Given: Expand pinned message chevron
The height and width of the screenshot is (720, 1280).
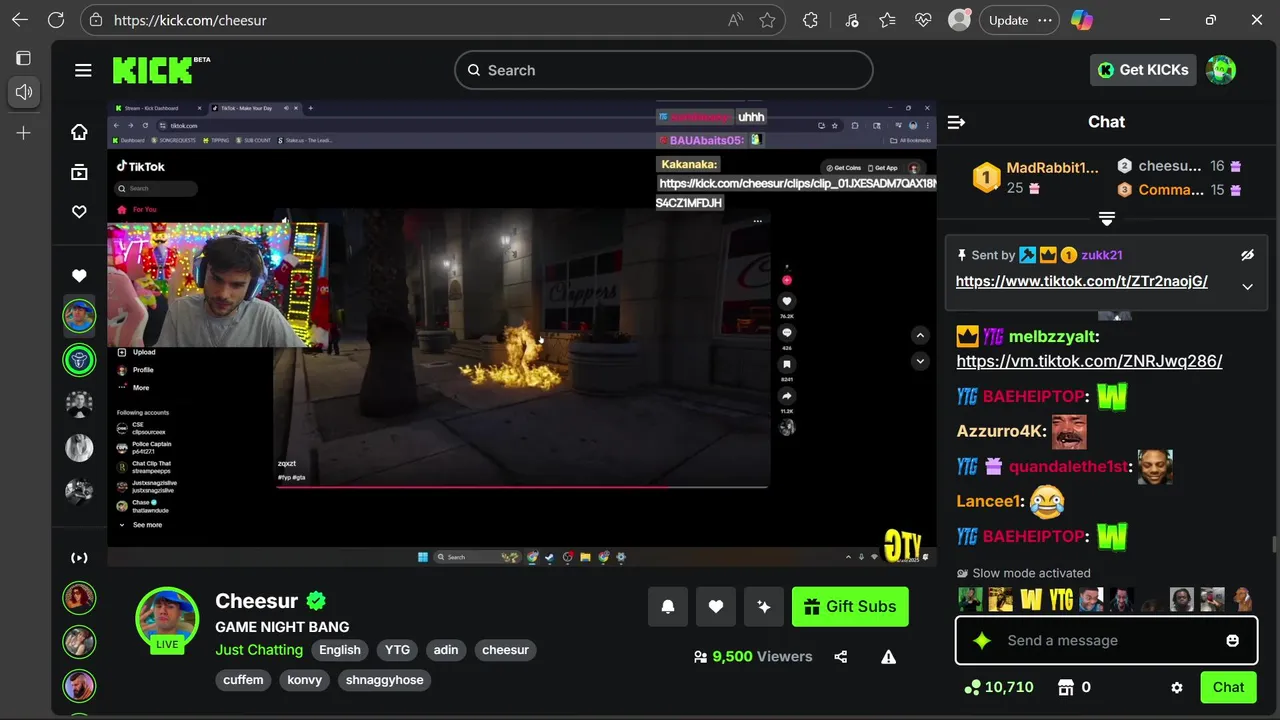Looking at the screenshot, I should [1247, 287].
